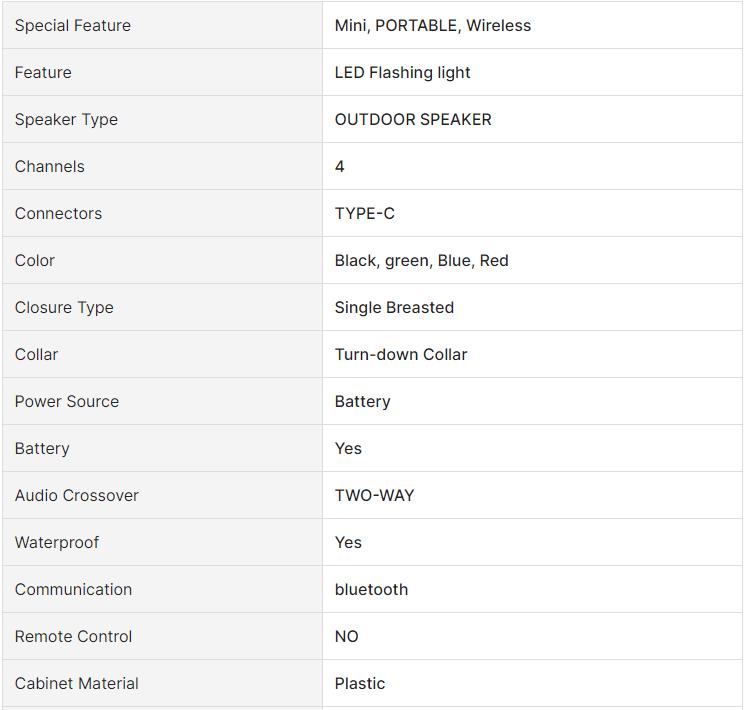Click the 'Speaker Type' row label
Viewport: 744px width, 710px height.
pos(66,119)
